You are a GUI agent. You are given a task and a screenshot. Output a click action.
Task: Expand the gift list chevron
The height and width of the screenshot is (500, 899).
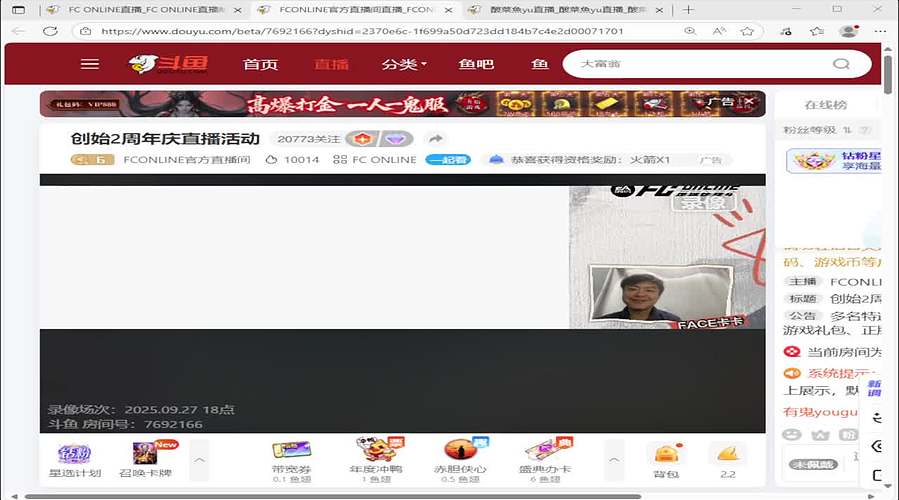(614, 460)
